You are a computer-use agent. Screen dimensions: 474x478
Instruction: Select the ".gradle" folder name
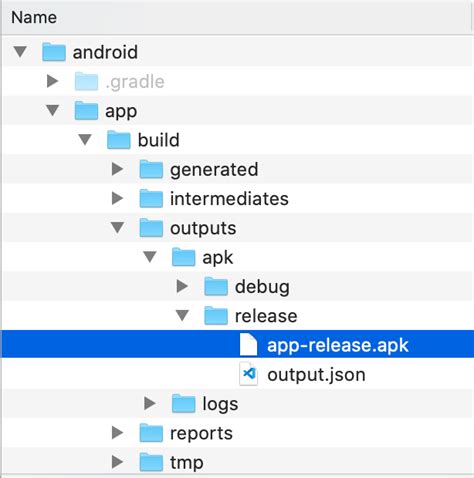click(x=135, y=82)
